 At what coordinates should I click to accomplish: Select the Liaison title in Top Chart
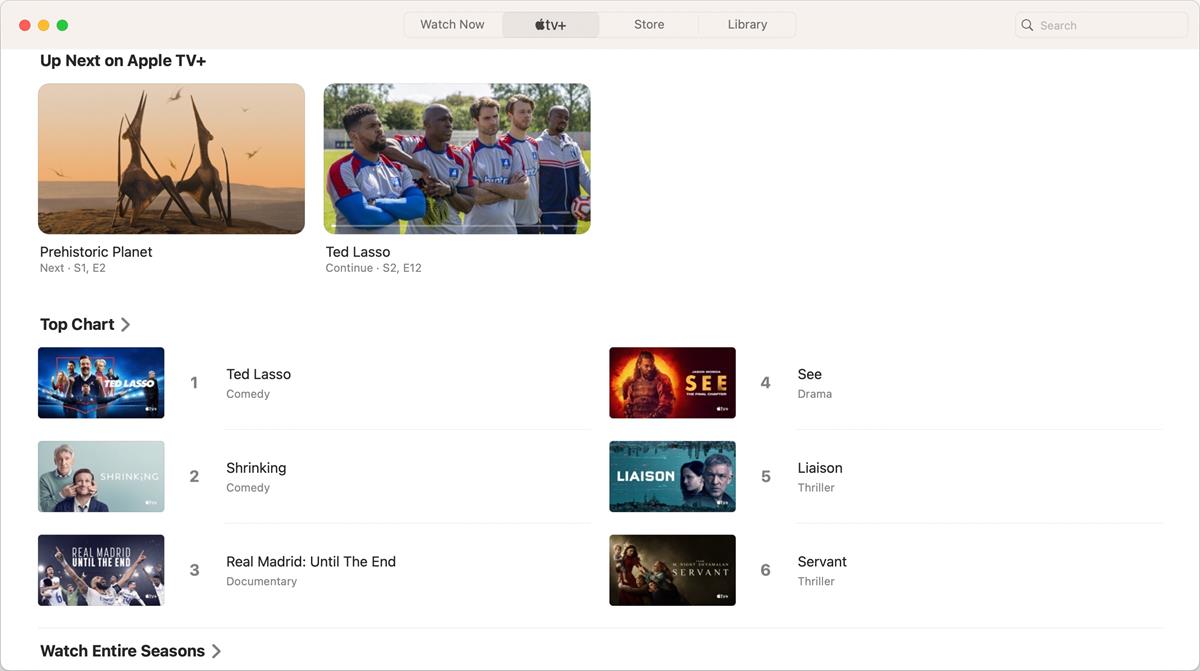(820, 468)
